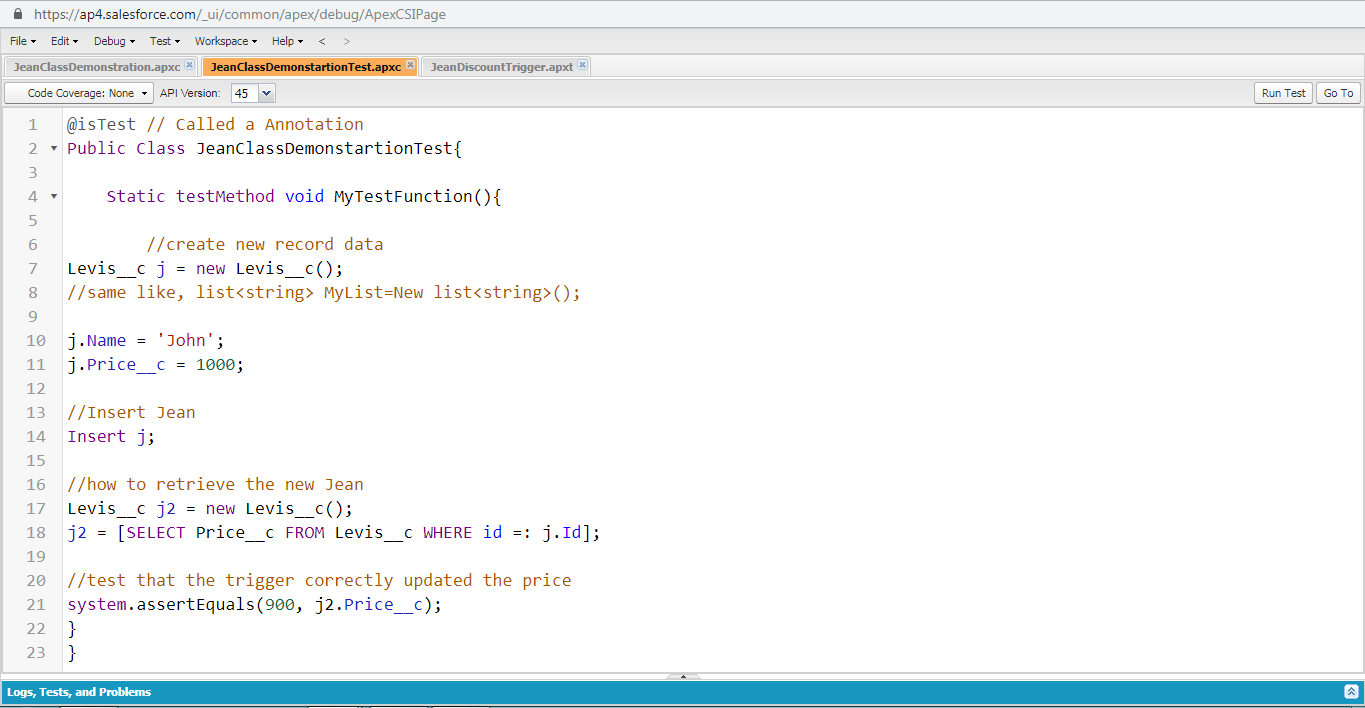
Task: Open the Debug menu
Action: click(114, 41)
